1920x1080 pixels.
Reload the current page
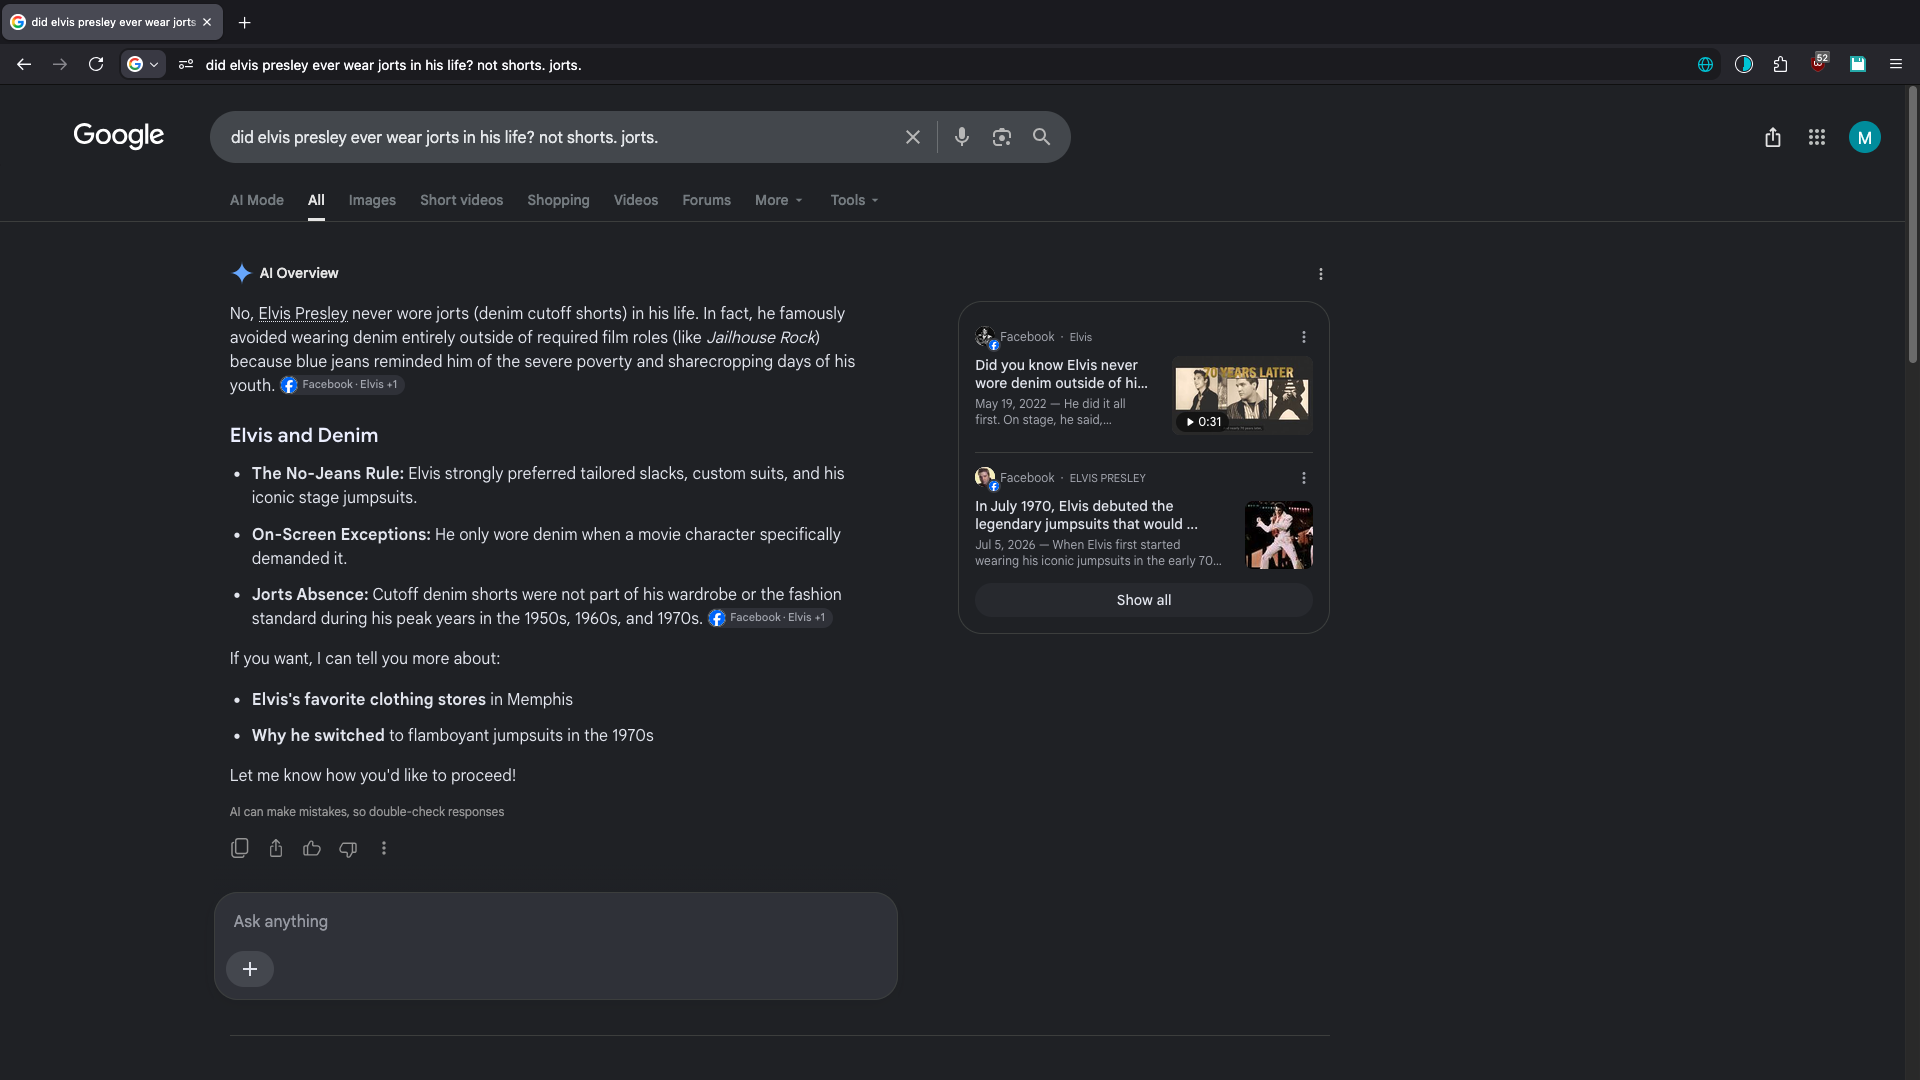tap(96, 64)
